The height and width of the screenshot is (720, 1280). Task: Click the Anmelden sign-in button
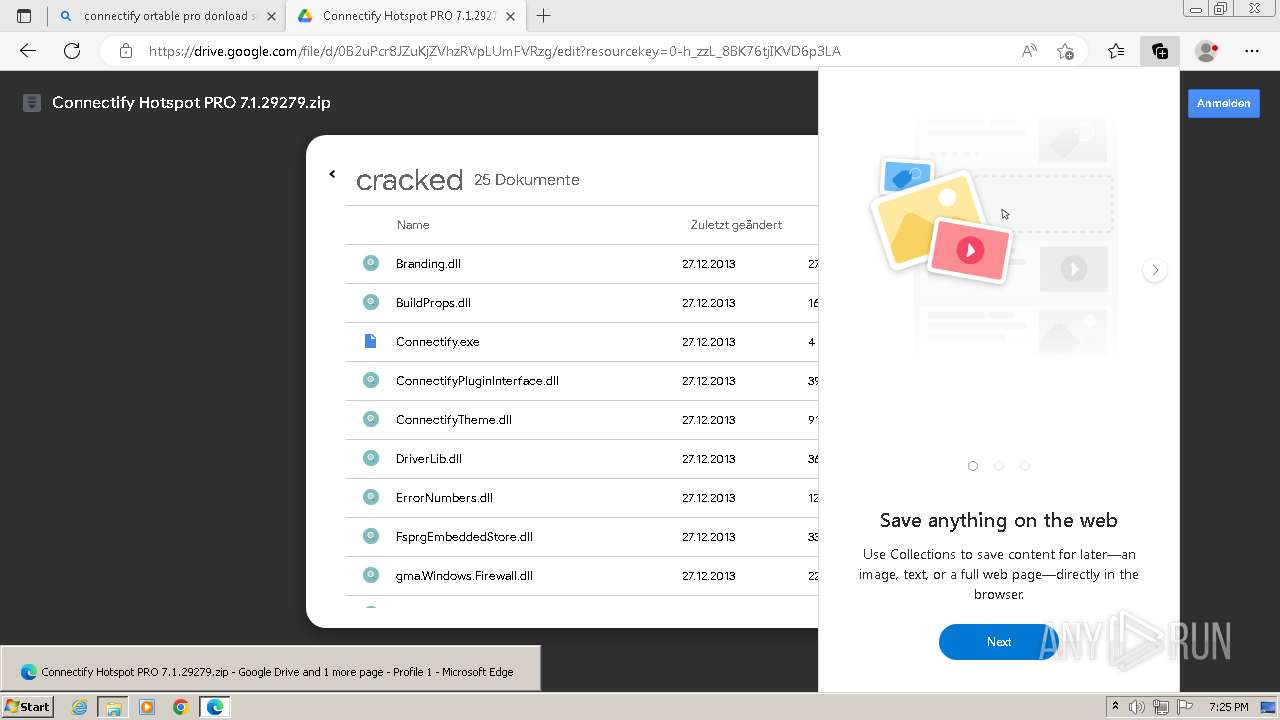click(1224, 103)
